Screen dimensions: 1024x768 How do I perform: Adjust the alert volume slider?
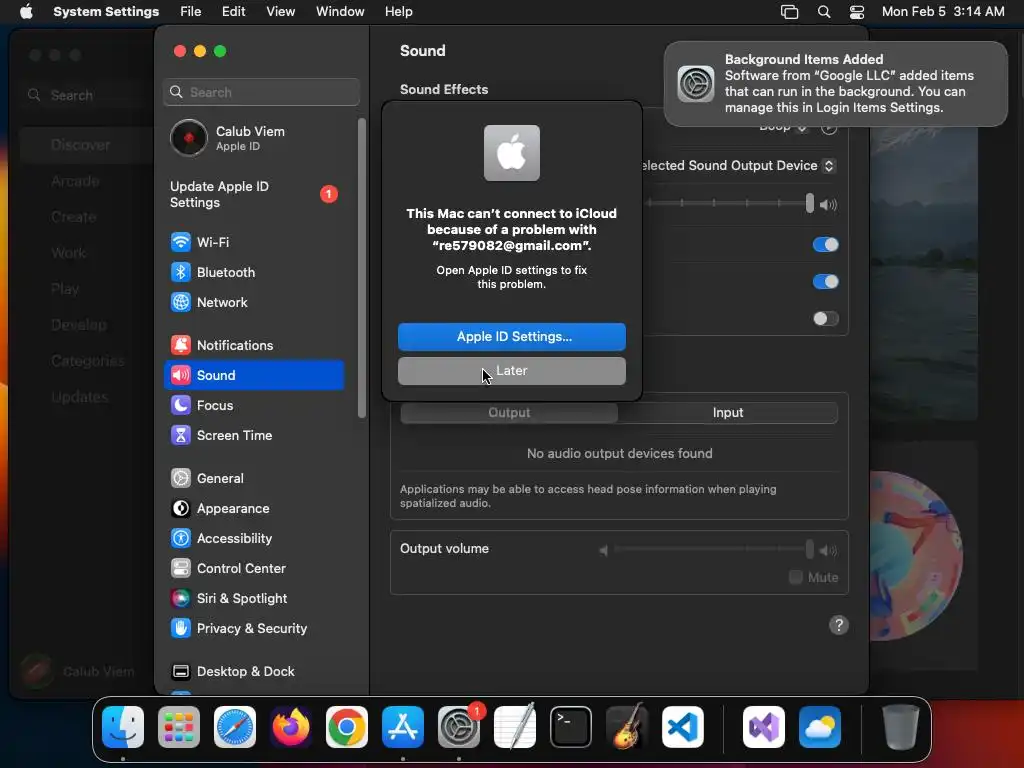(810, 204)
